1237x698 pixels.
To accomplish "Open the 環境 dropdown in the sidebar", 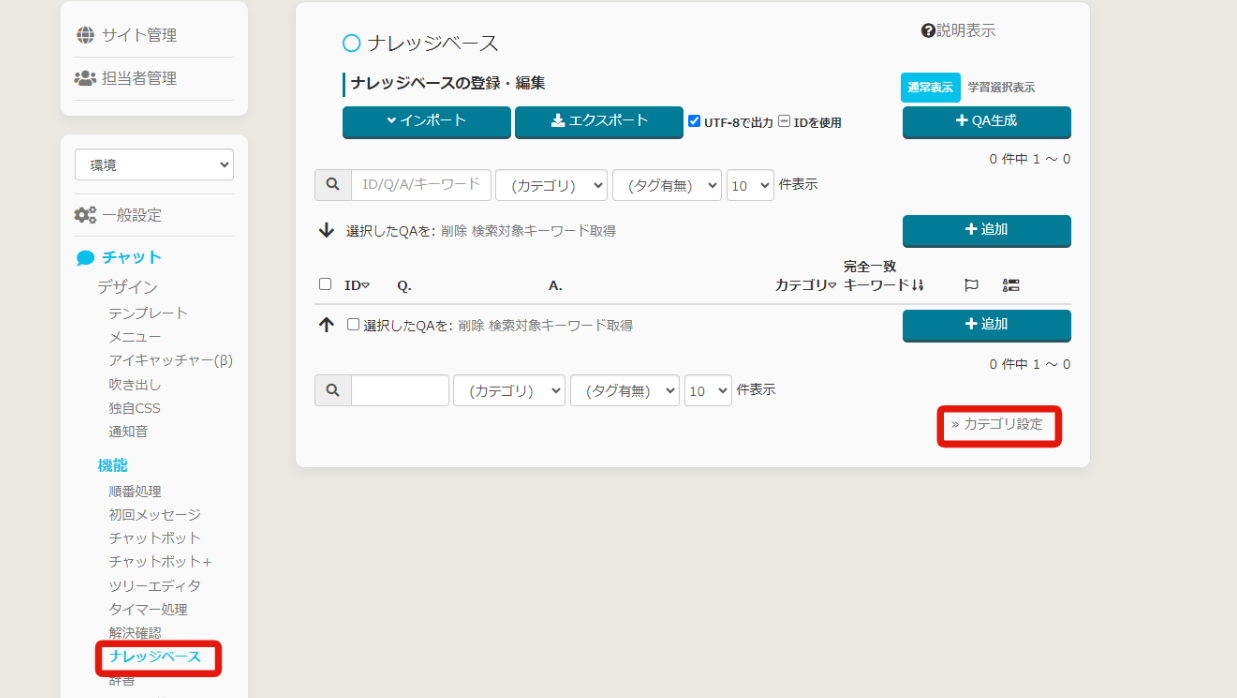I will [154, 165].
